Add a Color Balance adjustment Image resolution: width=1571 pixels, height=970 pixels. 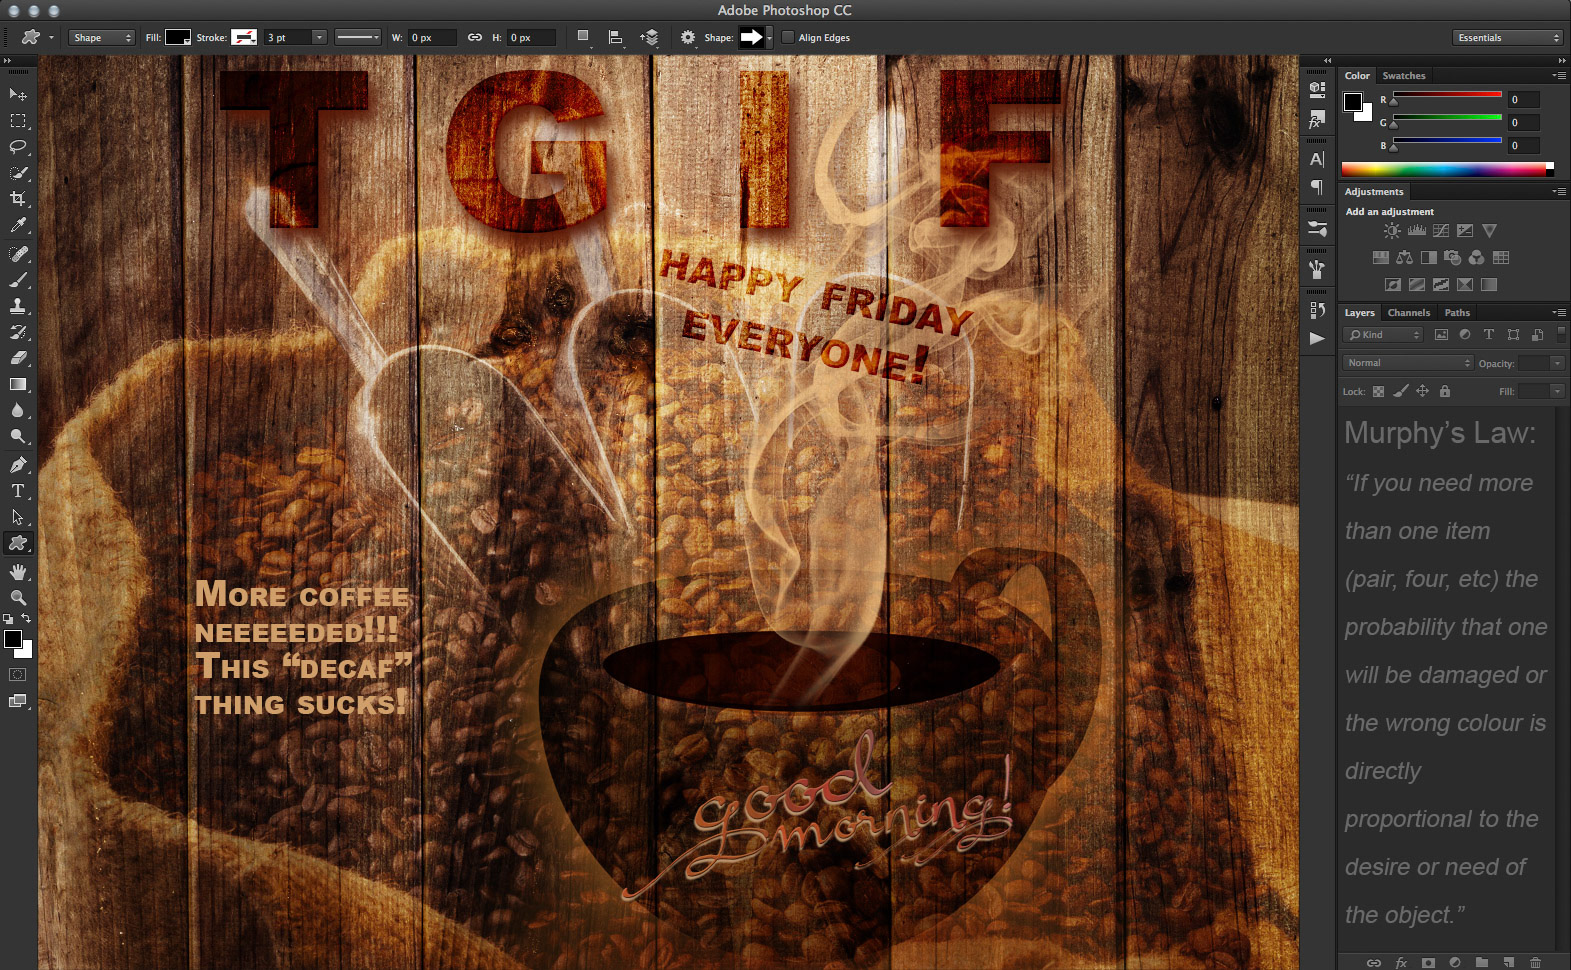(1405, 258)
